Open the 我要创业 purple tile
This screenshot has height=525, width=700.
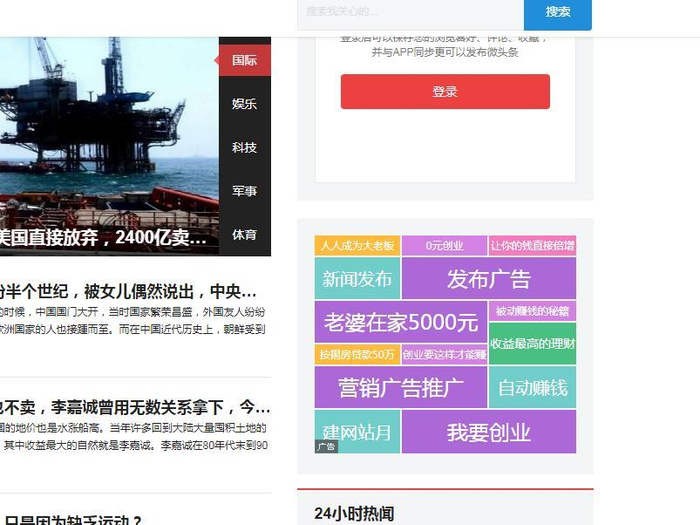(489, 432)
